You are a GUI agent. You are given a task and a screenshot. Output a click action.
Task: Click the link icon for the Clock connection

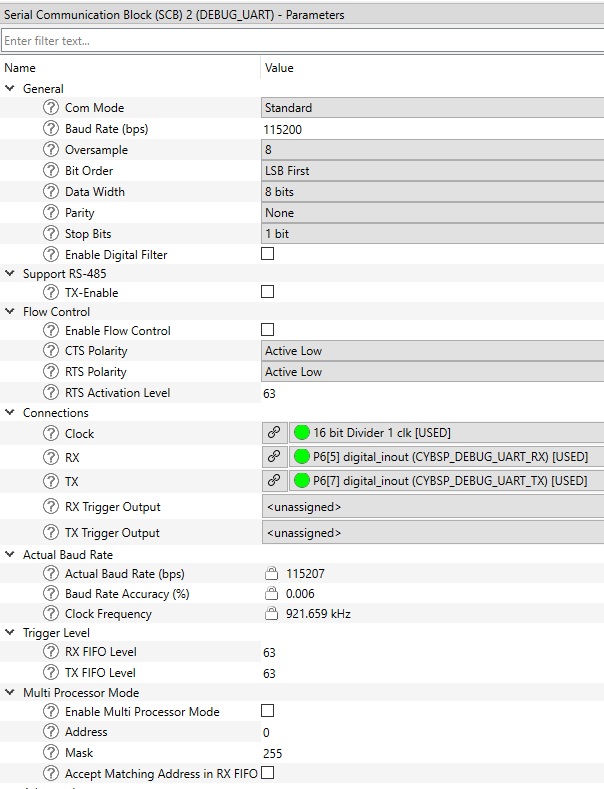click(x=273, y=433)
